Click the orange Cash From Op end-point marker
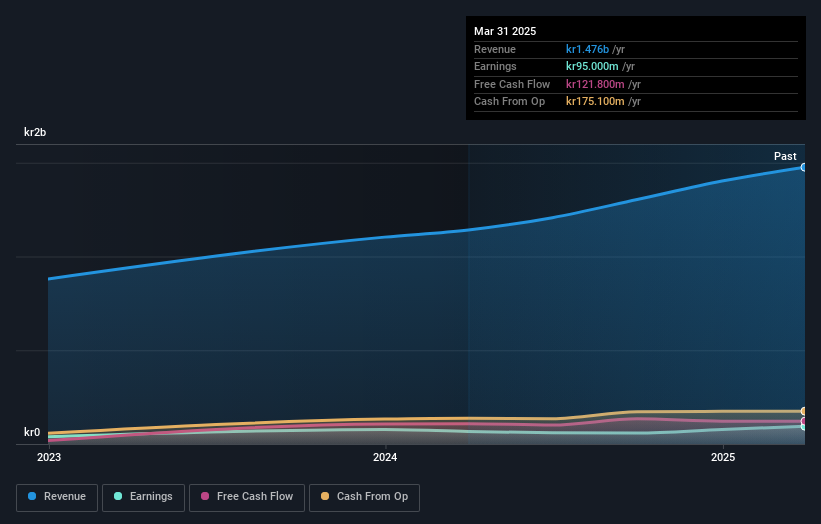821x524 pixels. 803,411
